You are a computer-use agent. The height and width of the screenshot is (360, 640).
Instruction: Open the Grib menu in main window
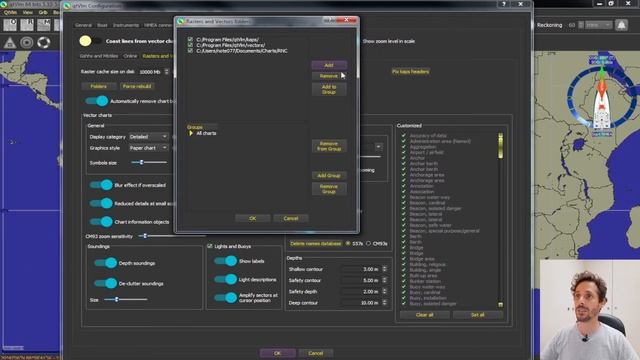[43, 12]
